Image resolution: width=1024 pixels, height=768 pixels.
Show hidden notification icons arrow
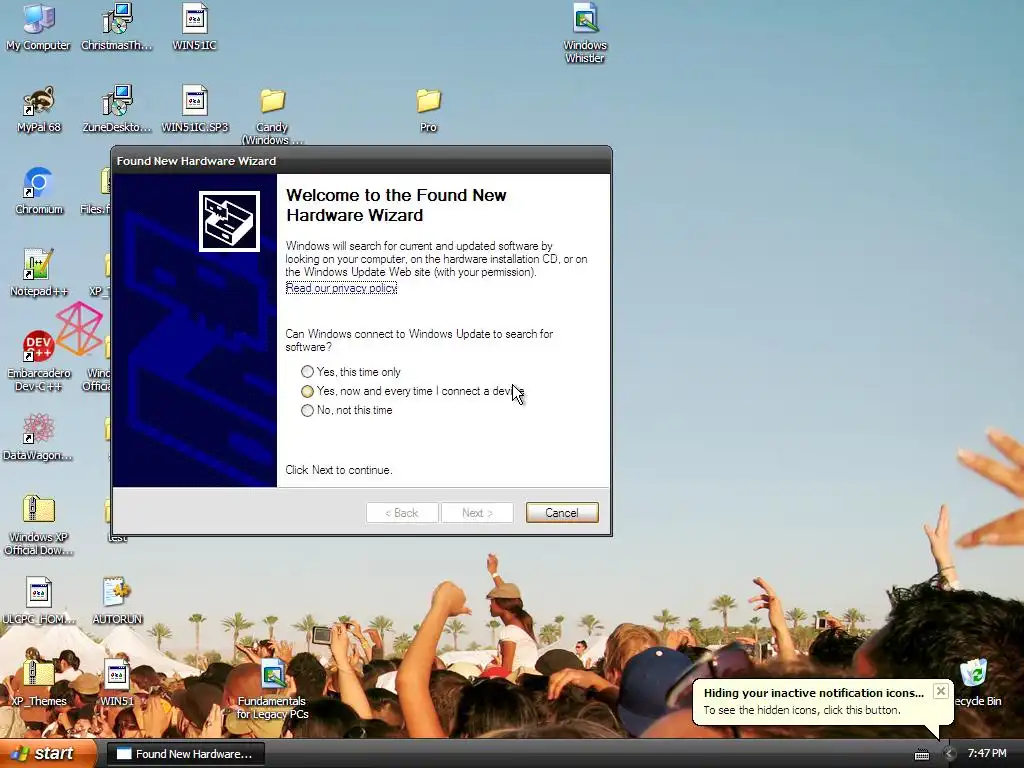tap(950, 754)
